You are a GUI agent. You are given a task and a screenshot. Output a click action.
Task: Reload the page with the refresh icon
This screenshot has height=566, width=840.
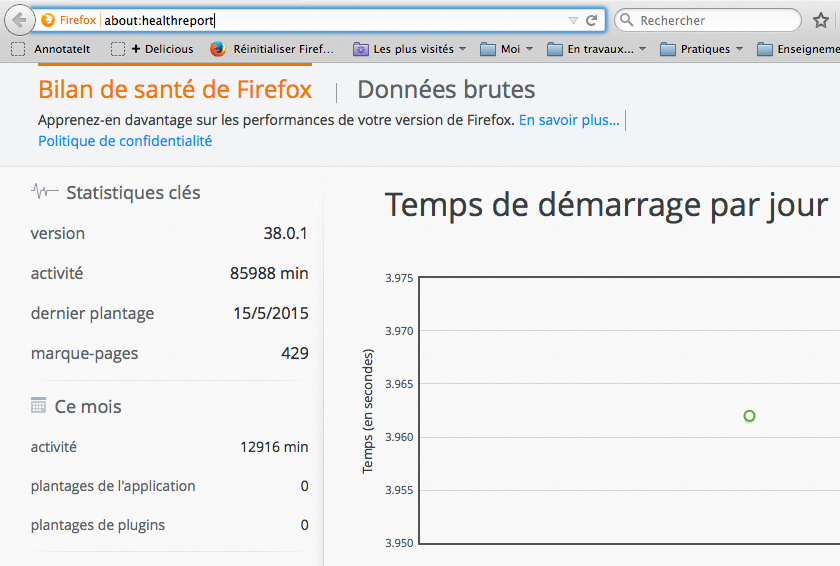591,20
